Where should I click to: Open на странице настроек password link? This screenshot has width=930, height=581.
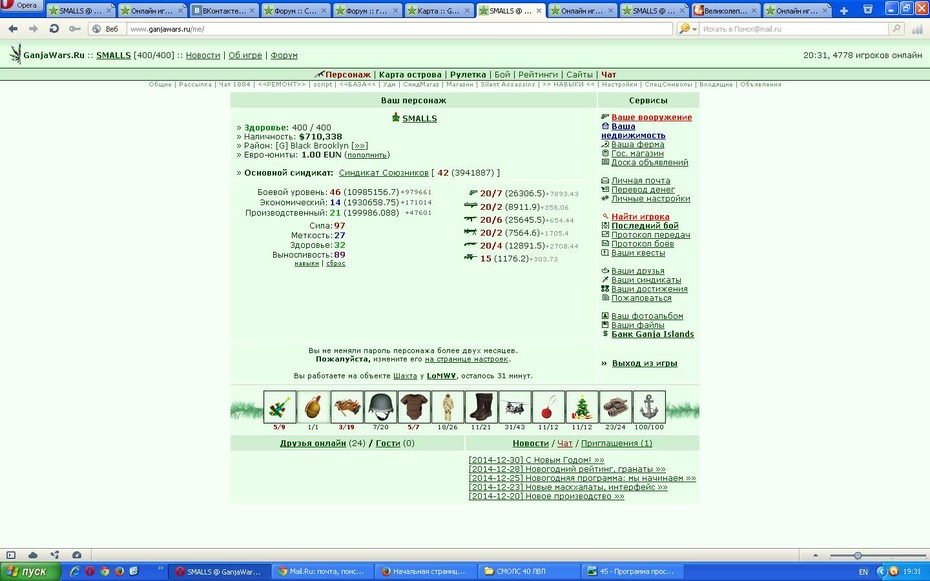(x=466, y=359)
